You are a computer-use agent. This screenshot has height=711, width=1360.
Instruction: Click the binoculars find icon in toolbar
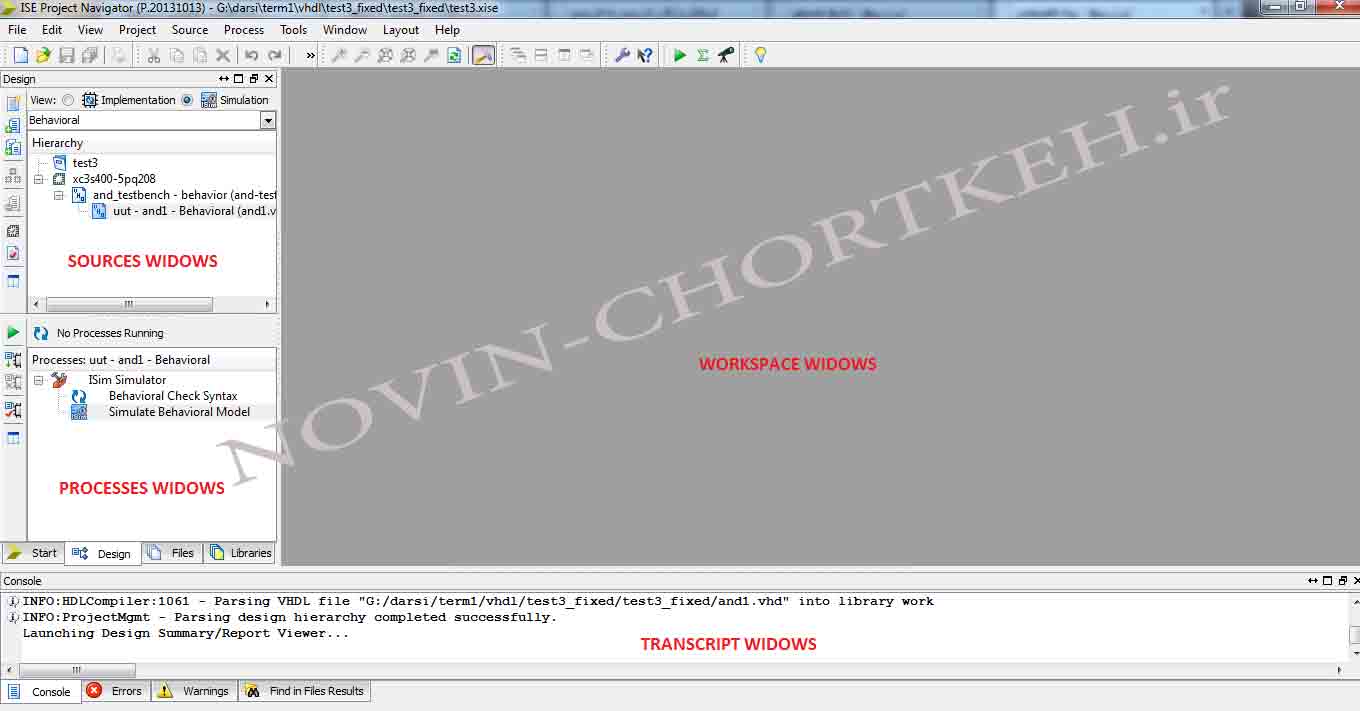click(726, 55)
